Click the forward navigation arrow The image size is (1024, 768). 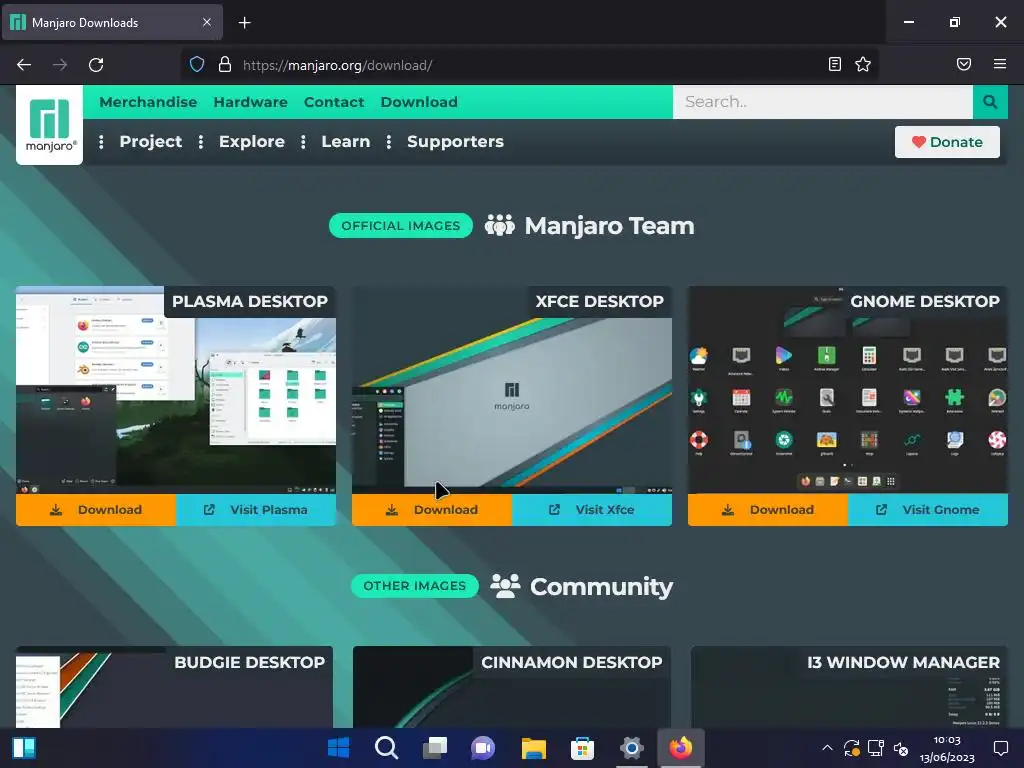pos(60,65)
